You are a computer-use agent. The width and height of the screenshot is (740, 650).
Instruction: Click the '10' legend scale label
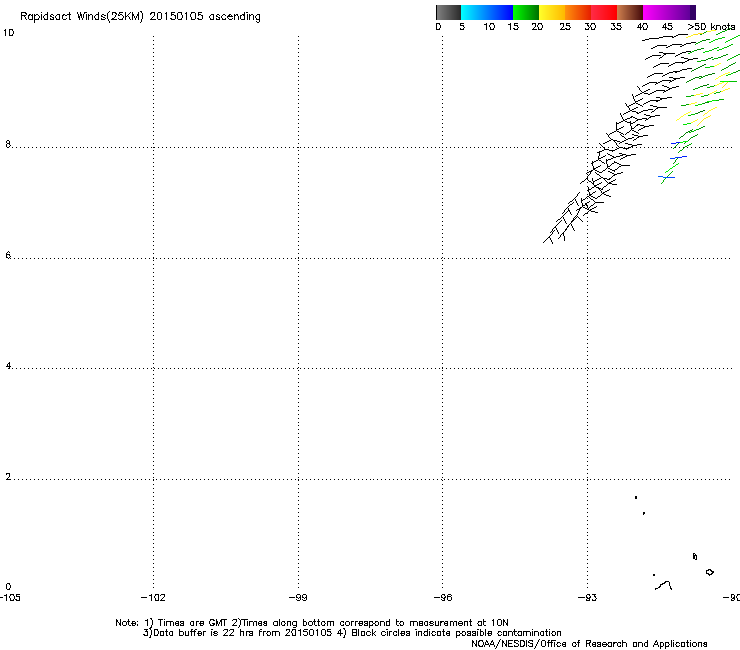(489, 27)
